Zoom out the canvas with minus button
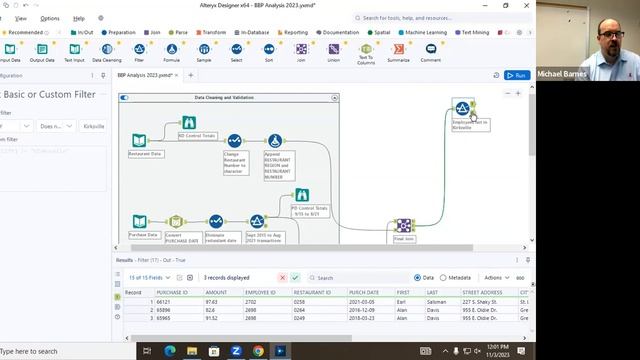This screenshot has width=640, height=360. pos(507,93)
